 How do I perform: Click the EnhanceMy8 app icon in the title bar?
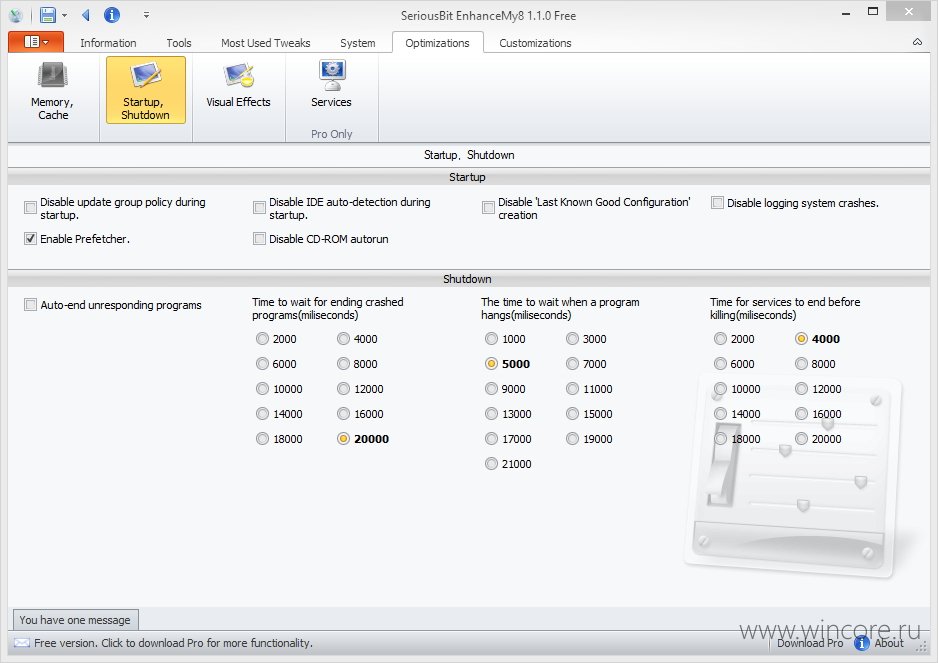(x=16, y=16)
